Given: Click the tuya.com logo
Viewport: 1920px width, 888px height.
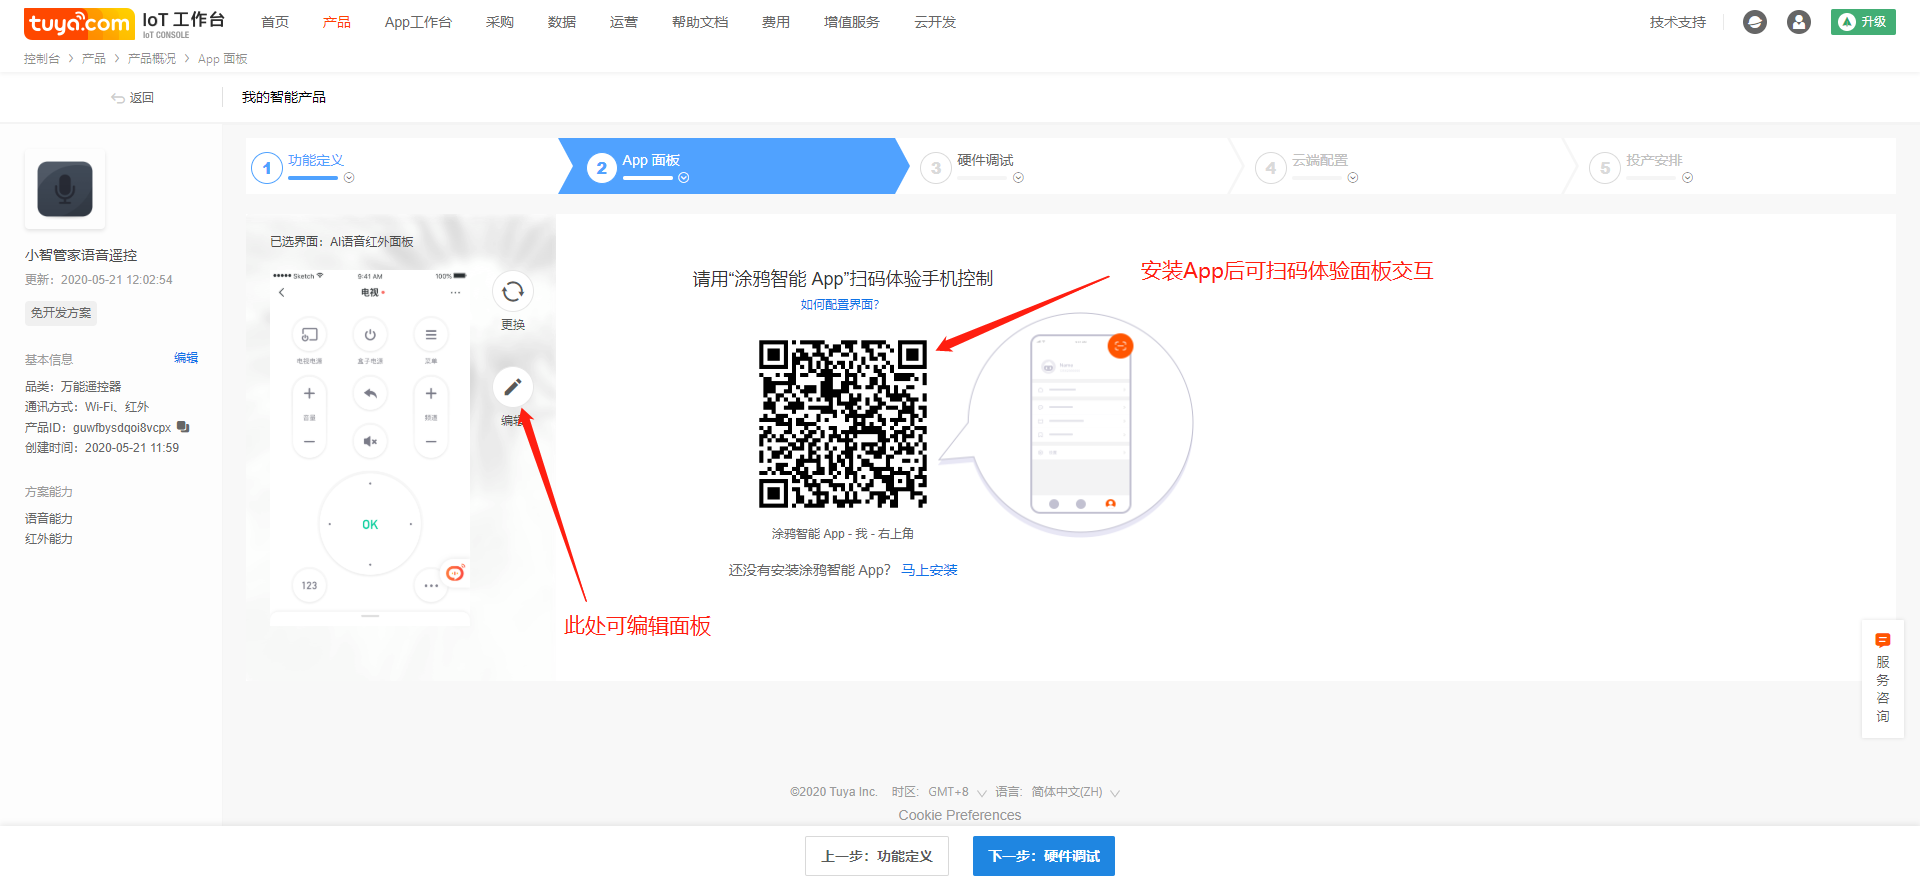Looking at the screenshot, I should pyautogui.click(x=79, y=23).
